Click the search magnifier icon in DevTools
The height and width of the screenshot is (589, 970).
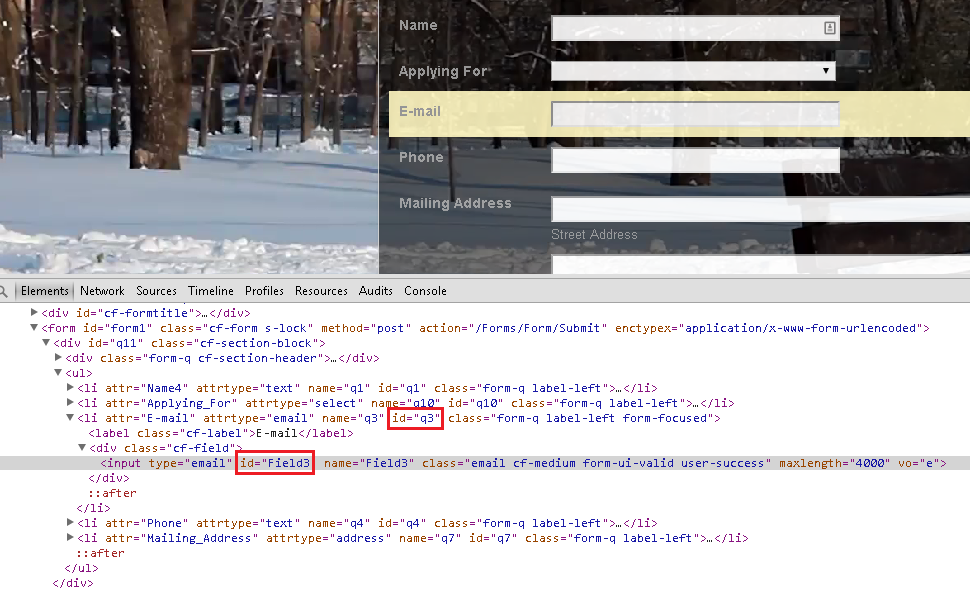[x=3, y=291]
